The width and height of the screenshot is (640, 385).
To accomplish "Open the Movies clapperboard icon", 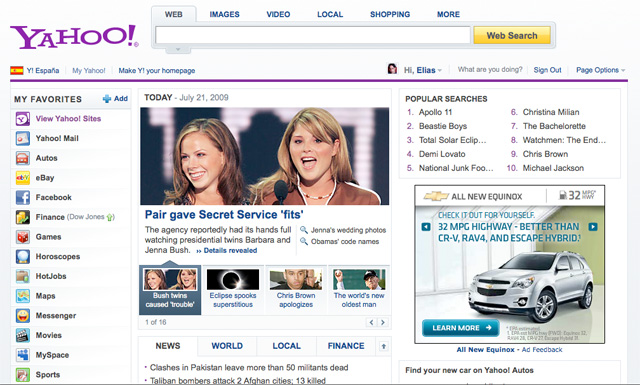I will pyautogui.click(x=22, y=335).
